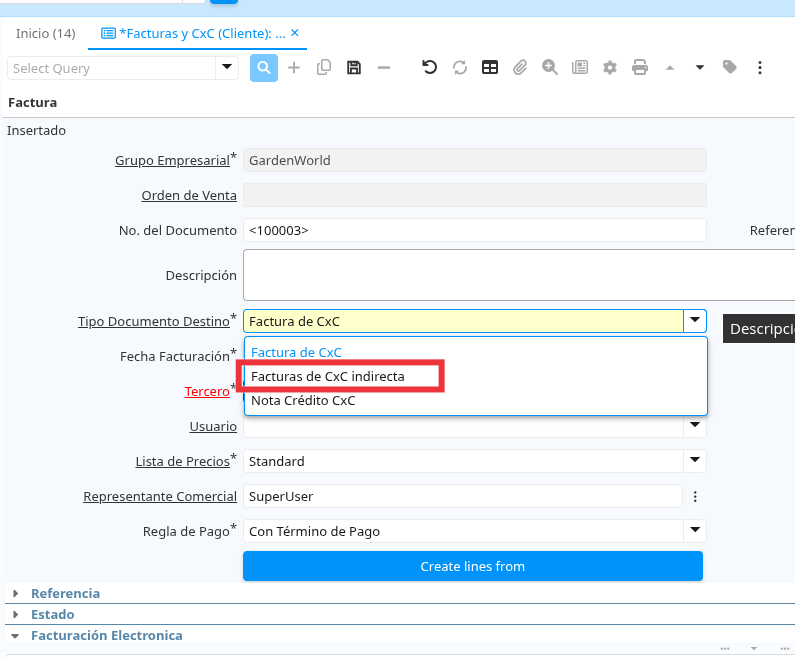795x657 pixels.
Task: Open Representante Comercial field options dots
Action: [695, 496]
